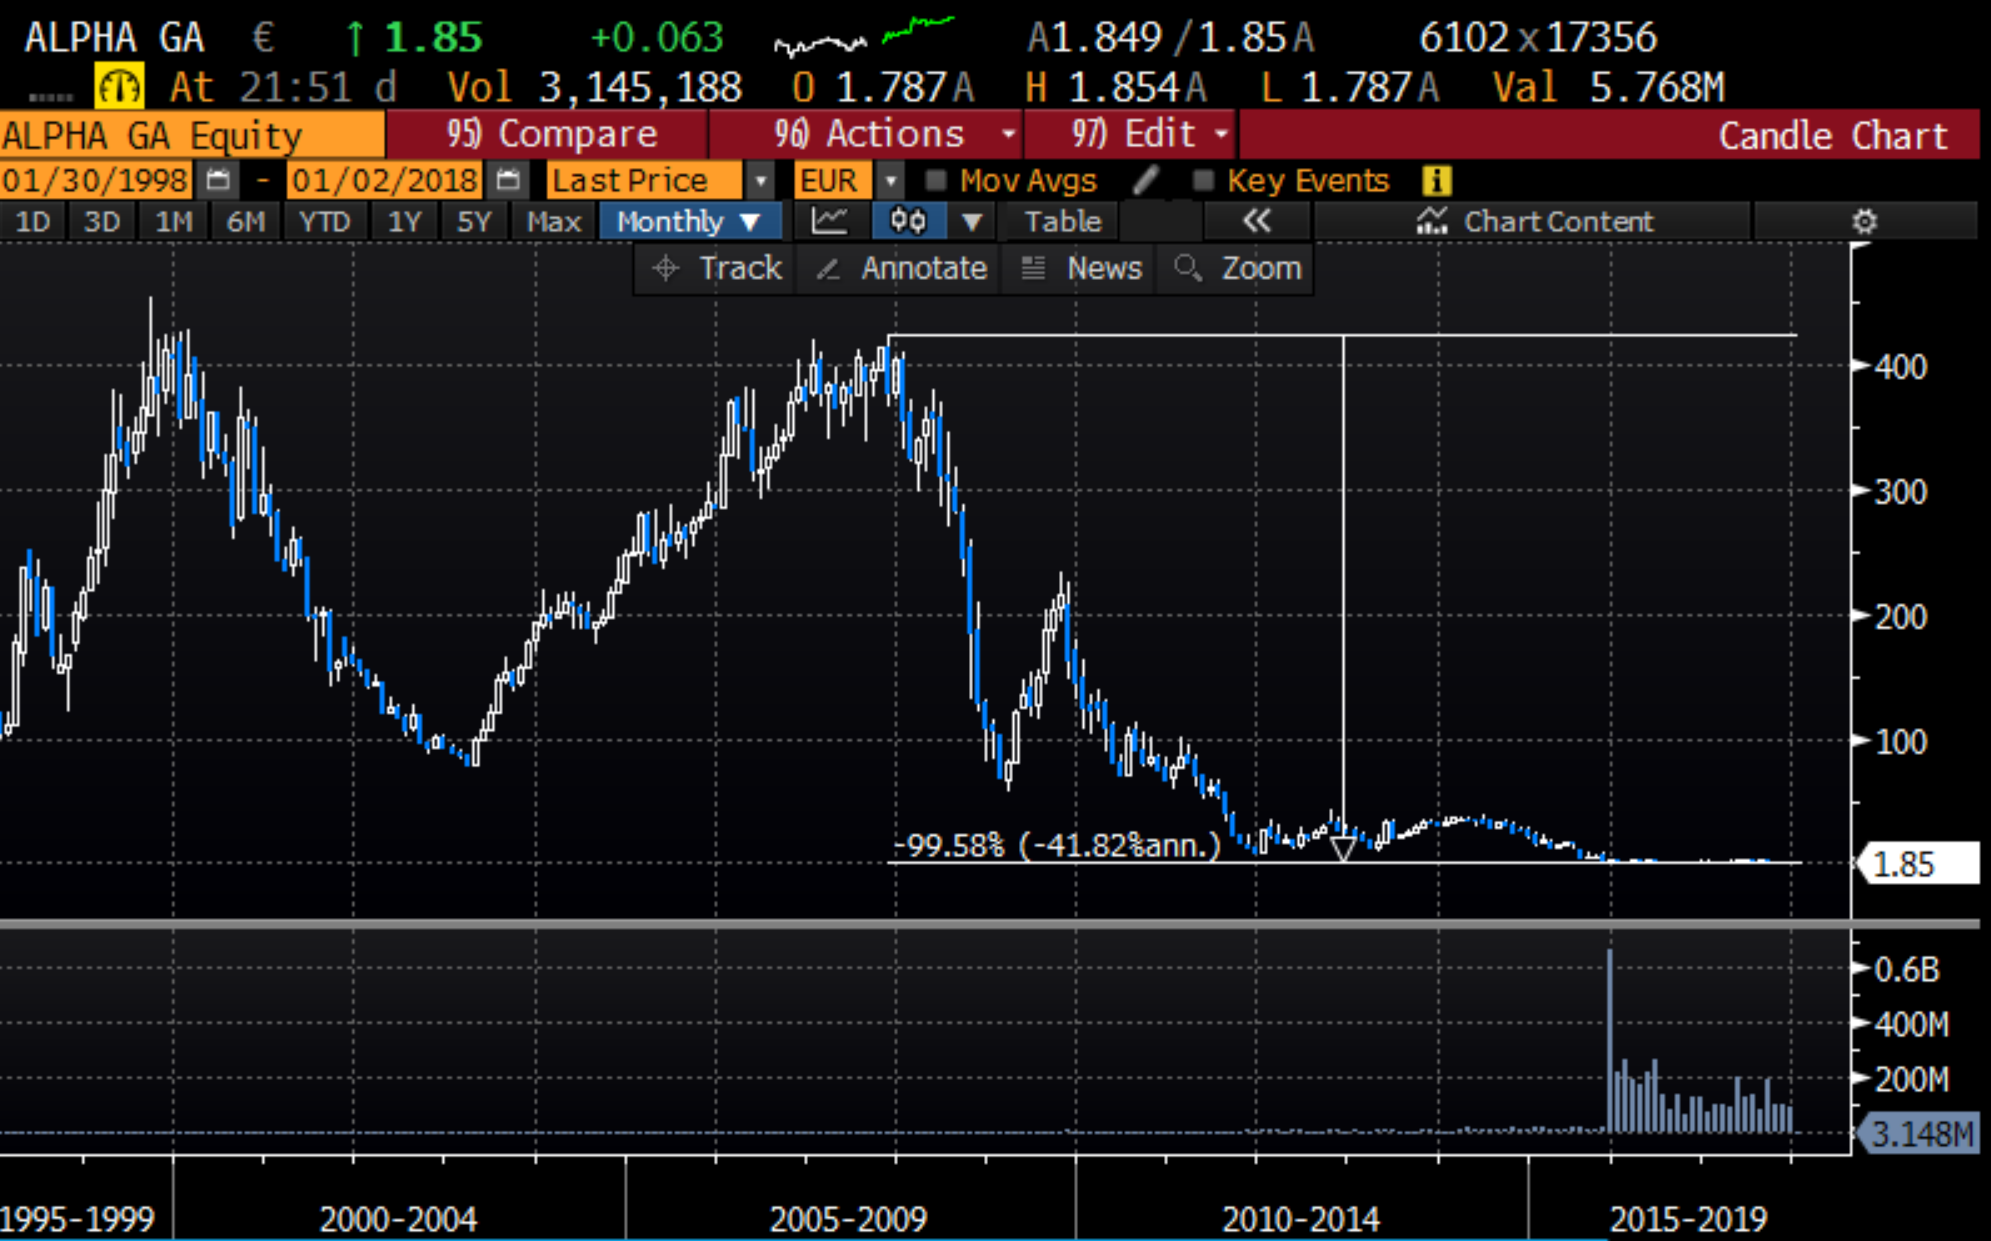The image size is (1991, 1241).
Task: Click the EUR currency field
Action: [833, 181]
